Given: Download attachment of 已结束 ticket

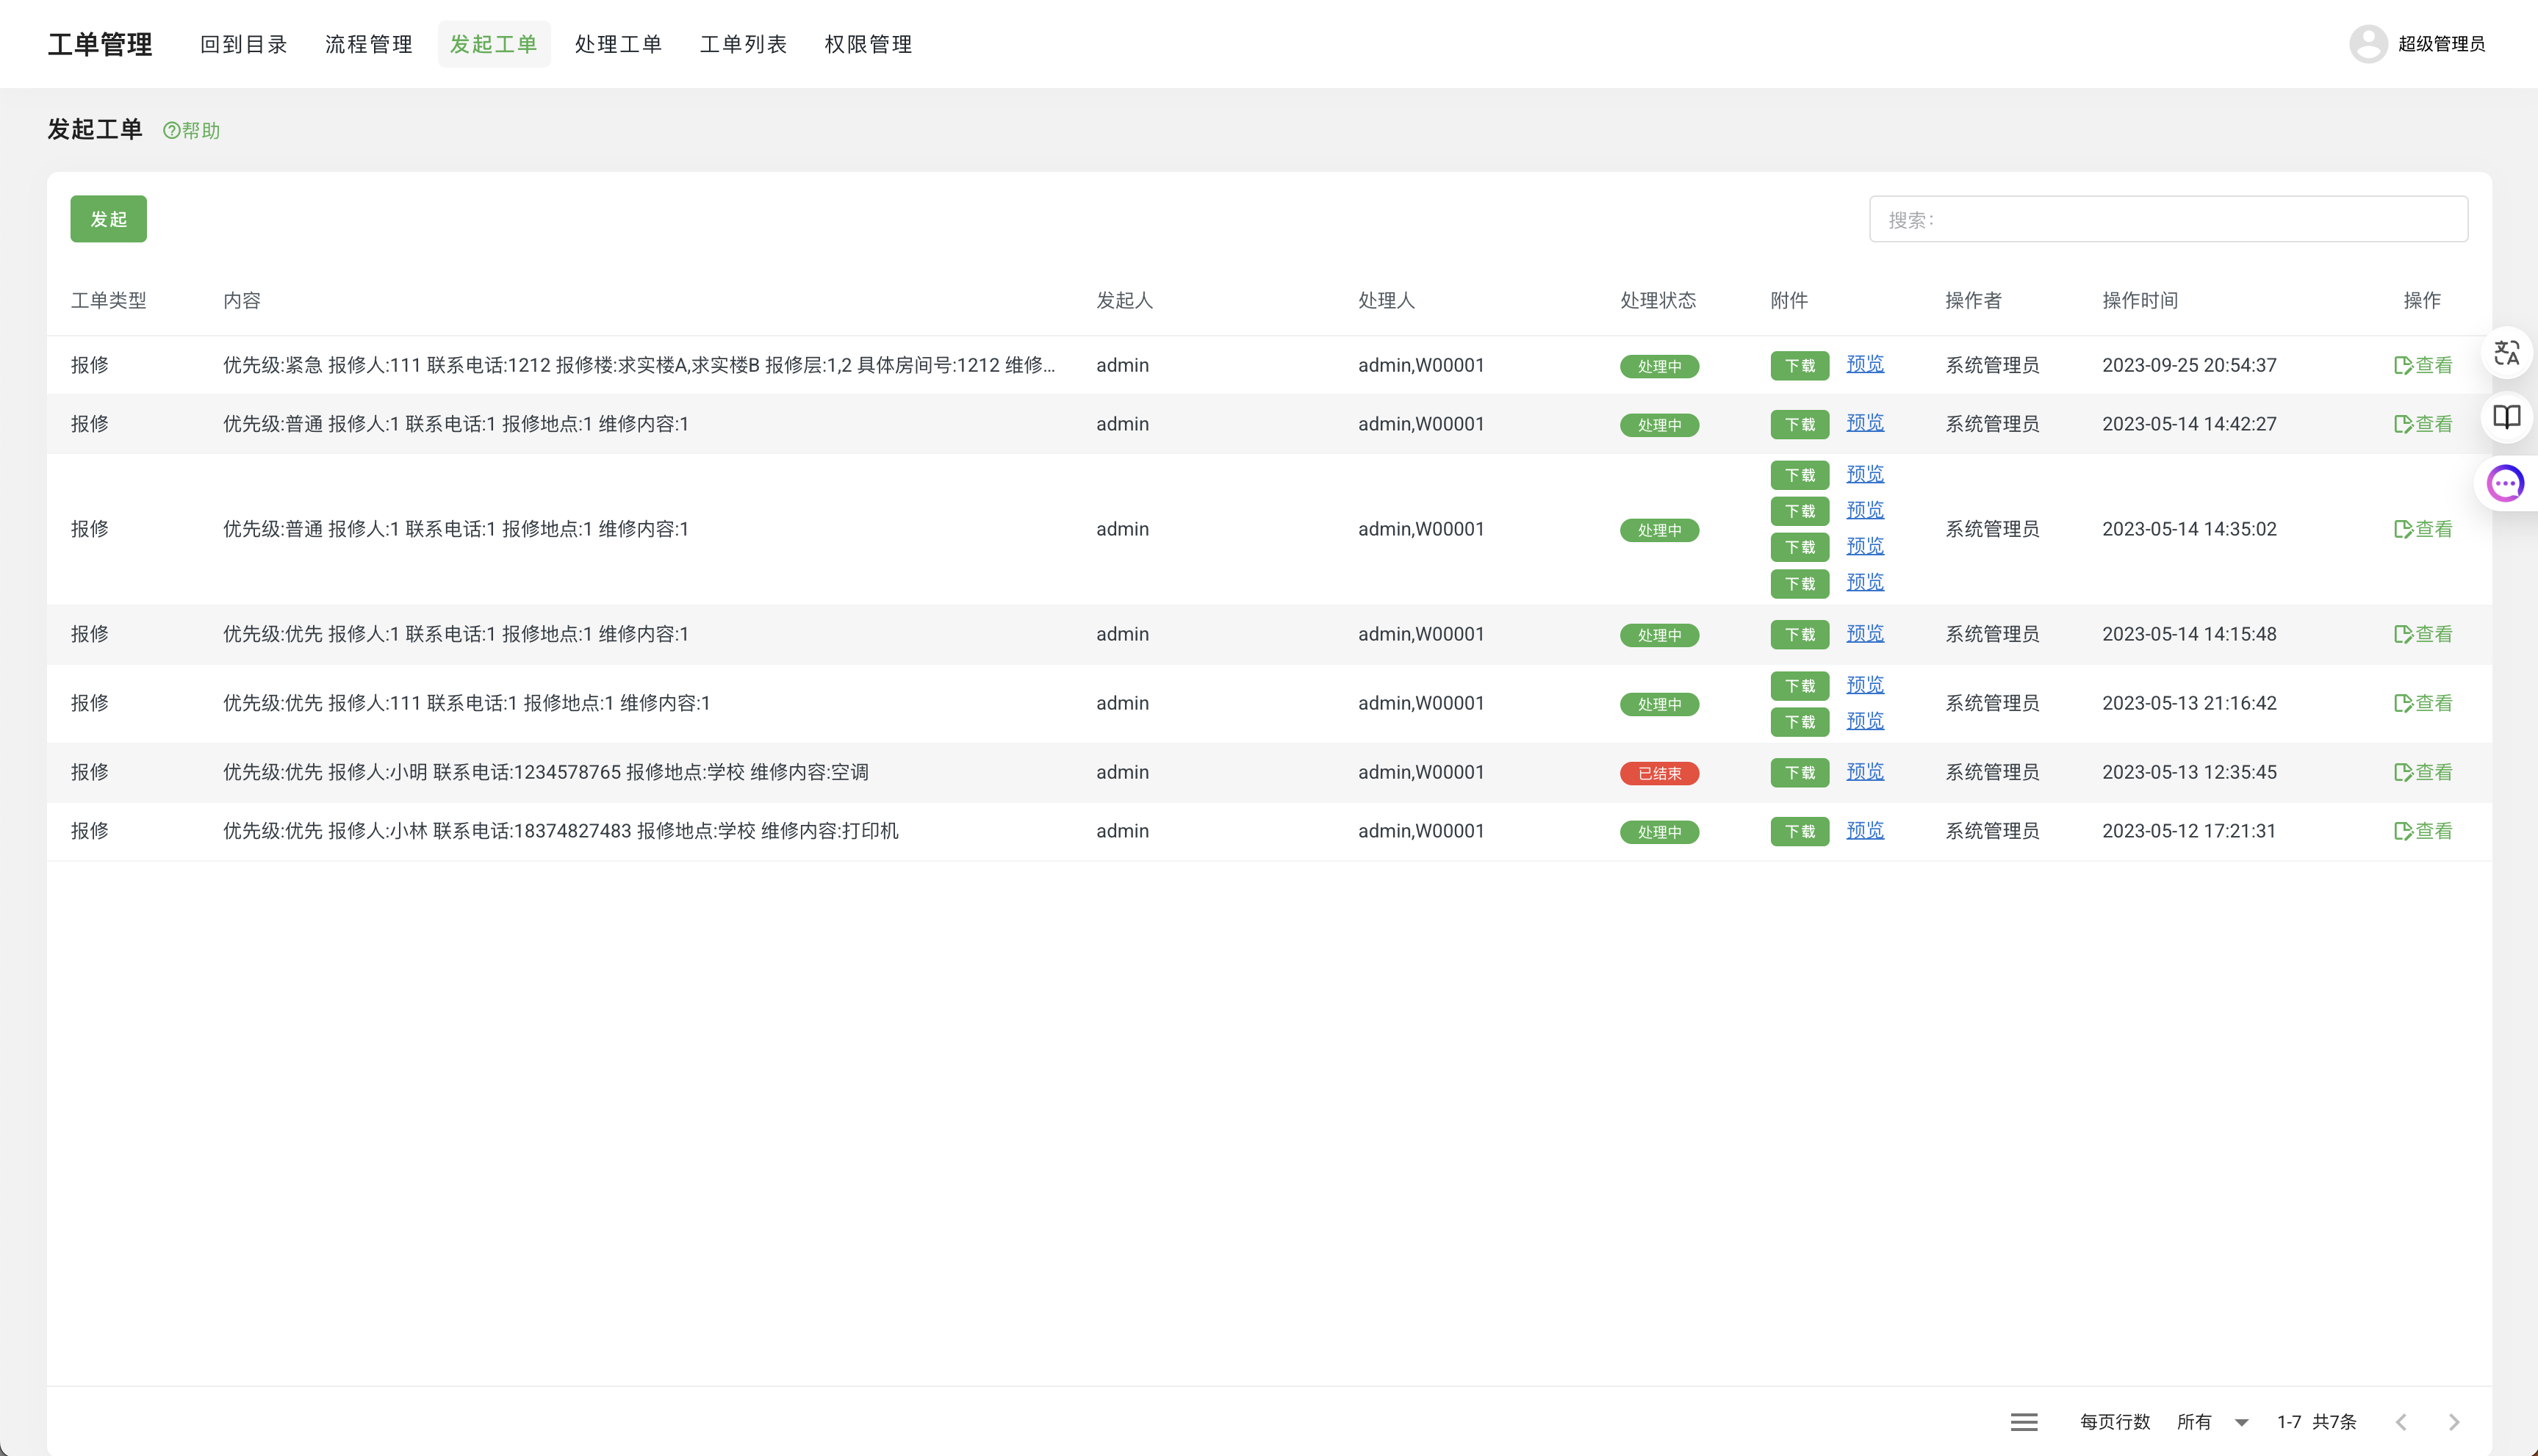Looking at the screenshot, I should pos(1799,773).
